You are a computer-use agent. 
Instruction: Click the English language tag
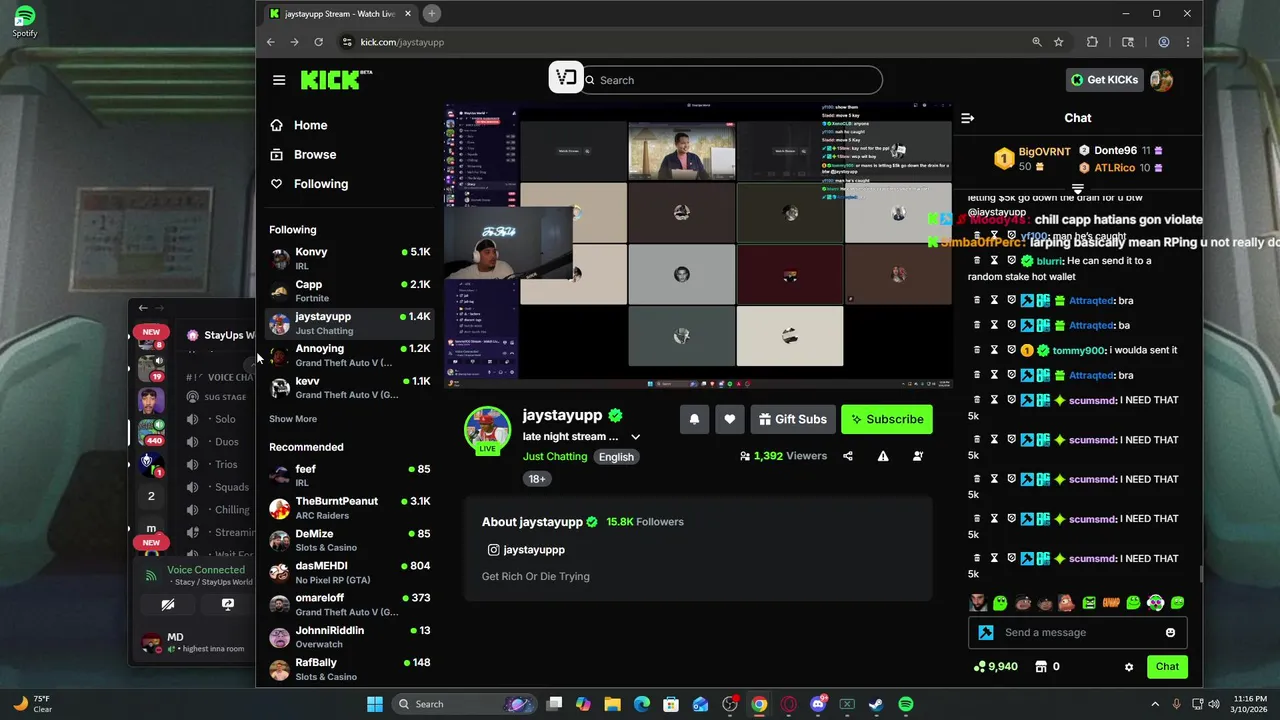coord(616,457)
